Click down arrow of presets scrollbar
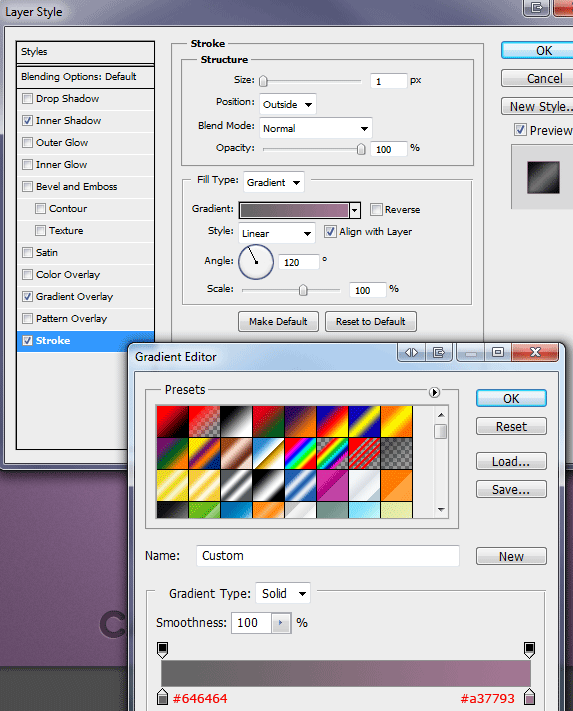 click(x=441, y=510)
